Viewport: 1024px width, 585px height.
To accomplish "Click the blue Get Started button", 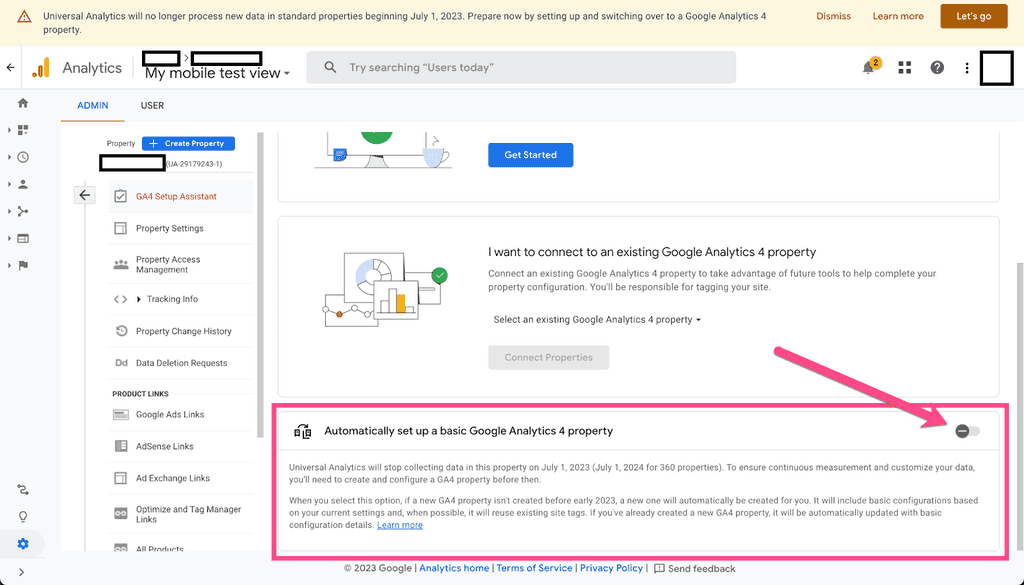I will (x=530, y=155).
